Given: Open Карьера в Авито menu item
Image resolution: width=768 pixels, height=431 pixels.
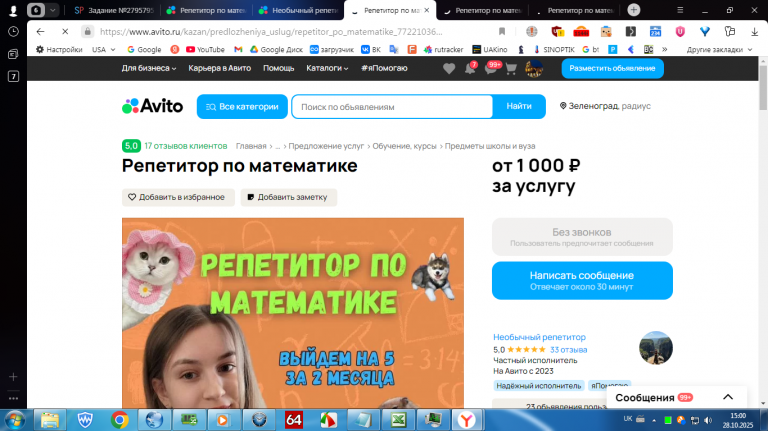Looking at the screenshot, I should (219, 68).
